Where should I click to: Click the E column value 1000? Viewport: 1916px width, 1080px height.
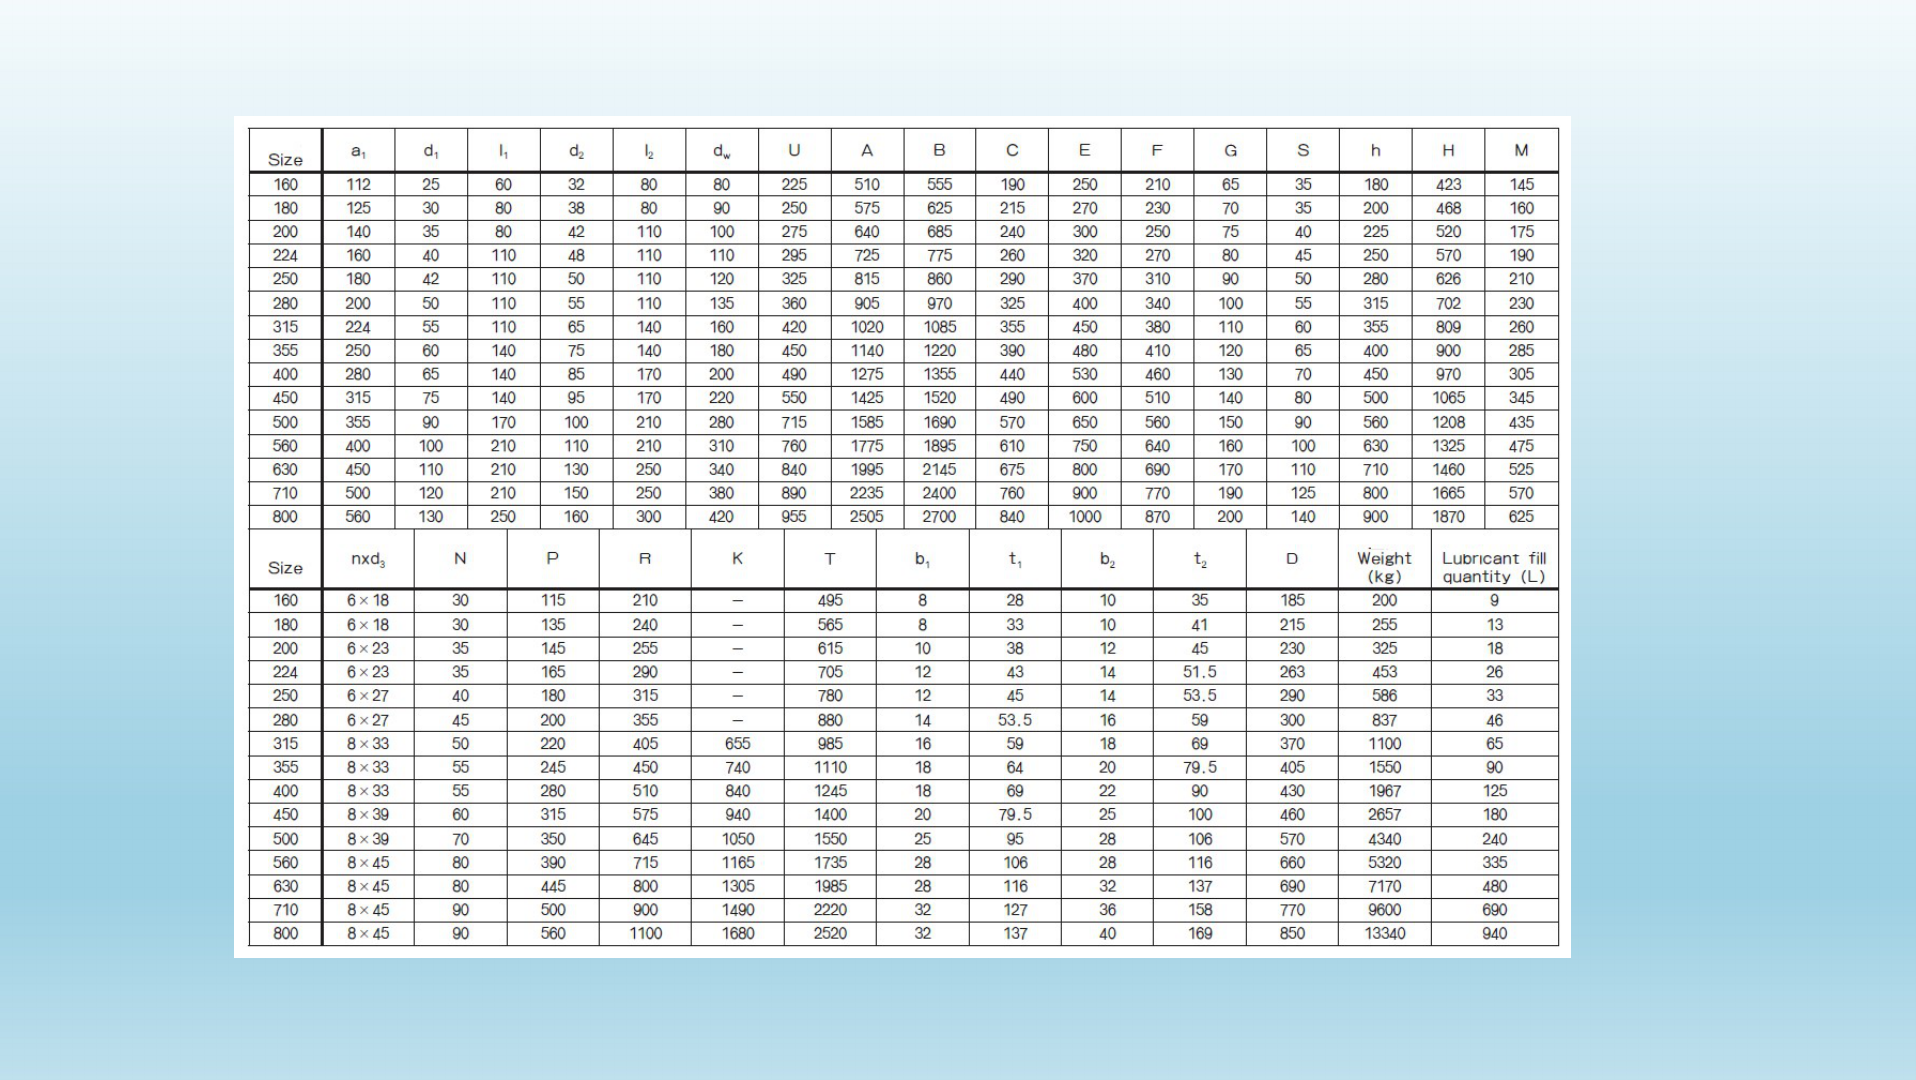click(x=1084, y=517)
